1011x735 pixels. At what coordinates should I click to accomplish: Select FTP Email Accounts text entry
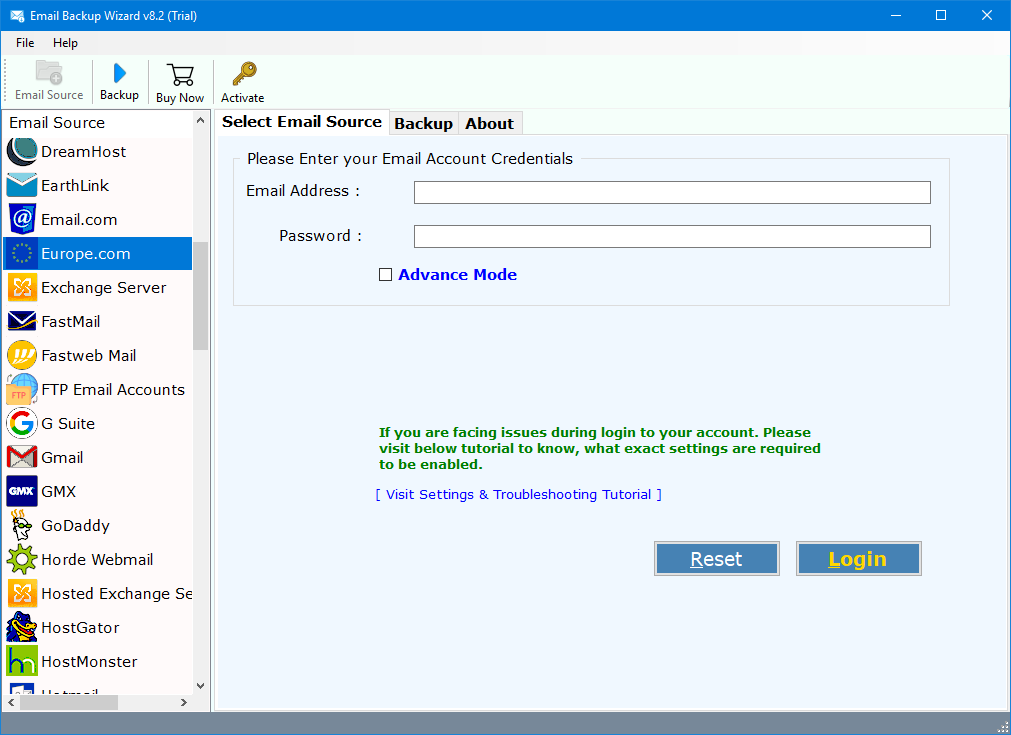113,389
